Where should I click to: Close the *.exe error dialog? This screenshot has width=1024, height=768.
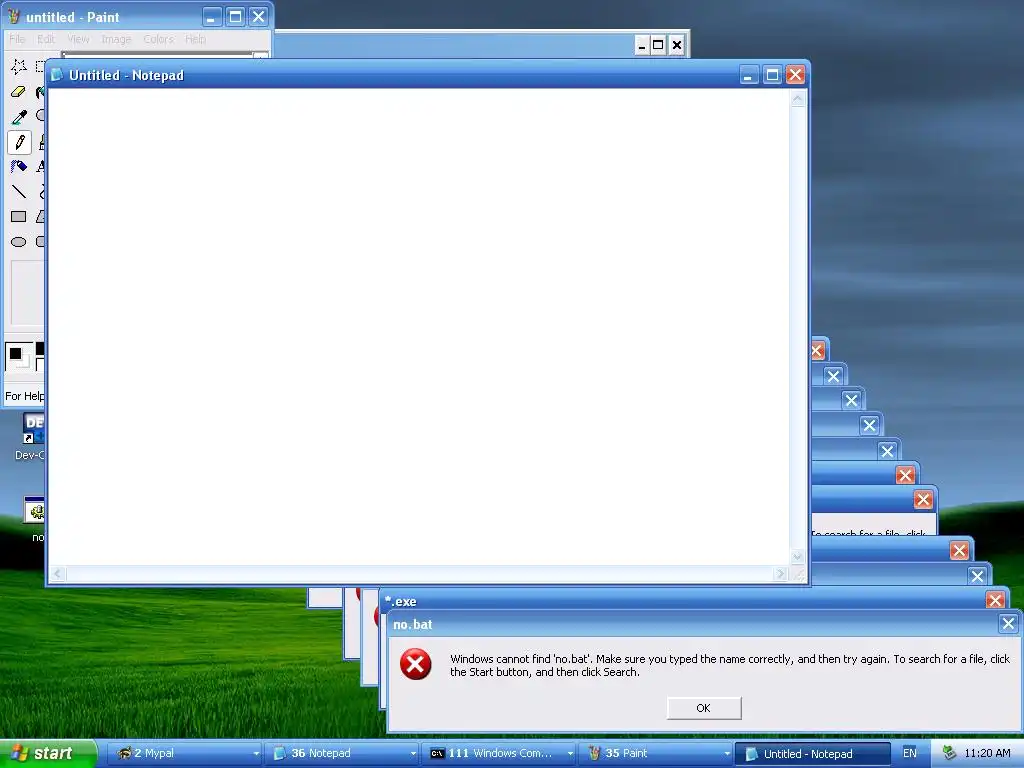click(x=995, y=600)
